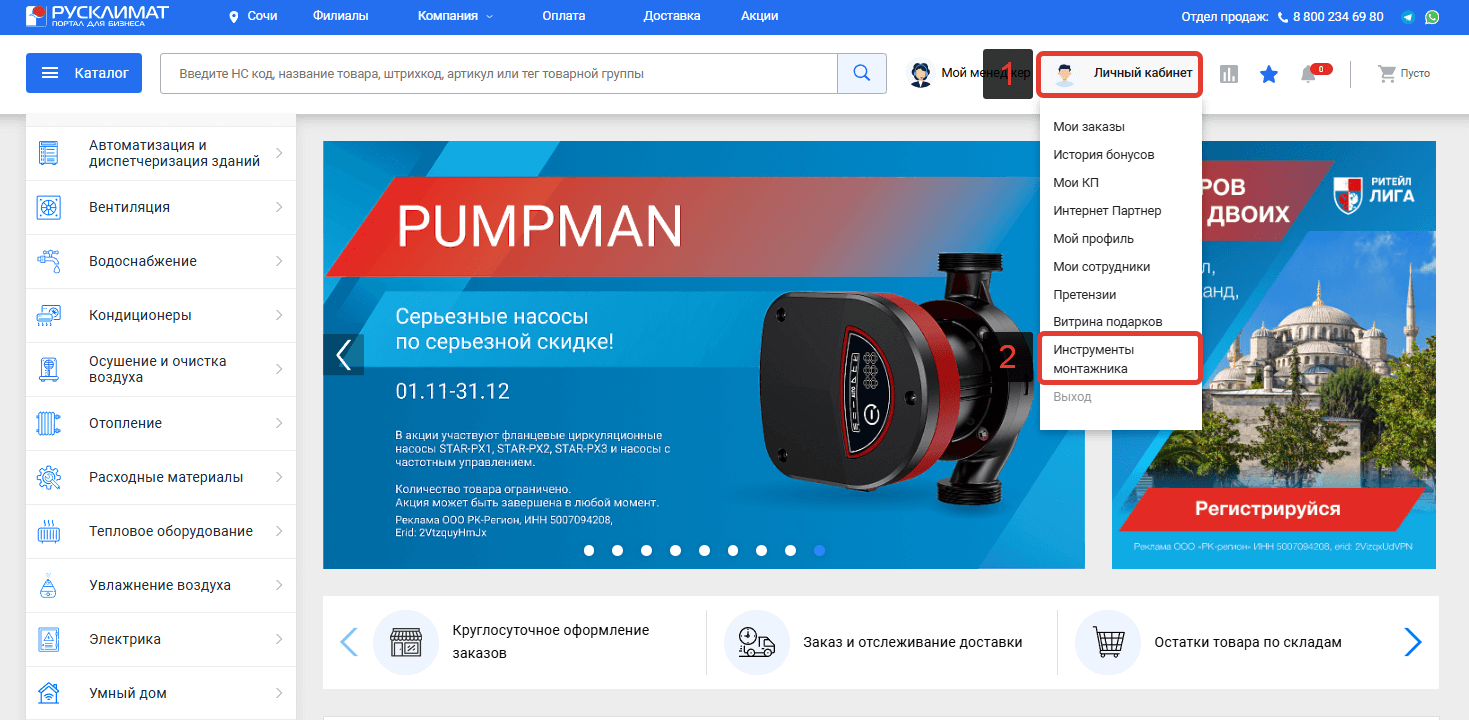The width and height of the screenshot is (1469, 720).
Task: Select Мои сотрудники menu item
Action: (1102, 267)
